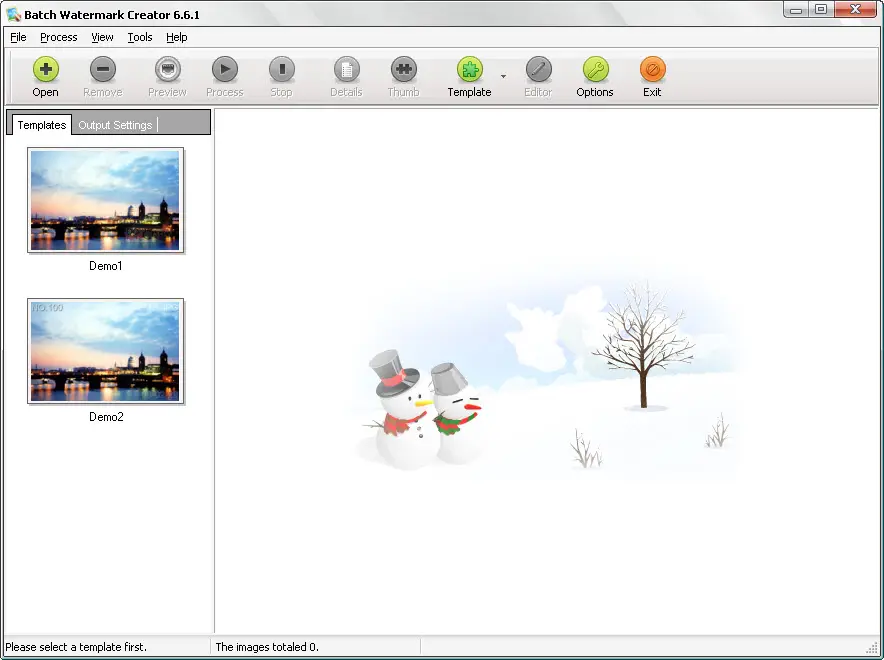Screen dimensions: 884x660
Task: Click the green Template puzzle icon
Action: click(x=470, y=69)
